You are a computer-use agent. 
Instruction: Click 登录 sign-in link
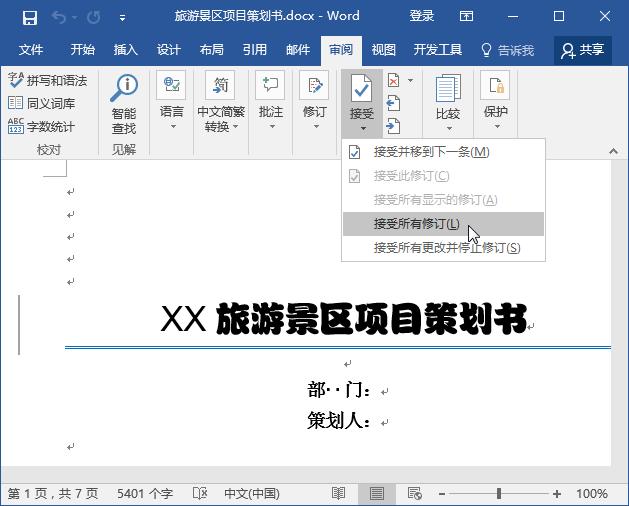[x=422, y=16]
